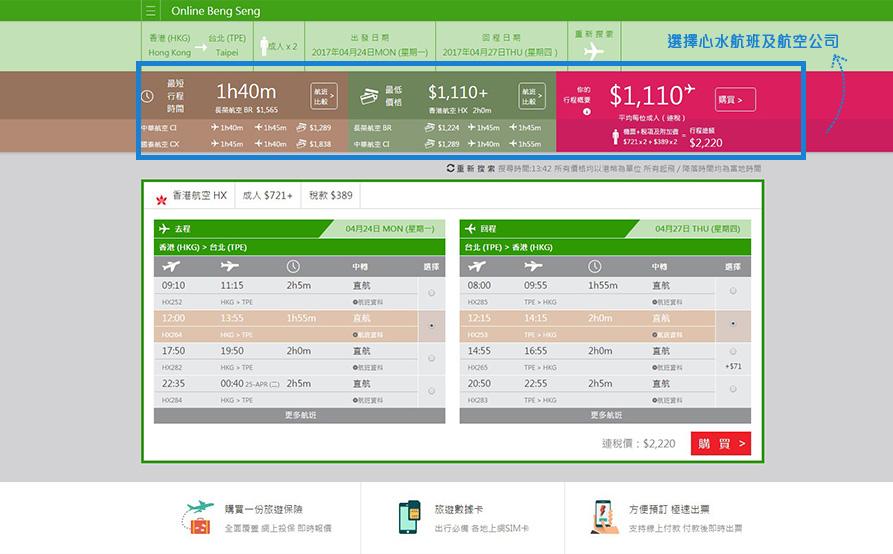Click the travel data SIM card phone icon
This screenshot has height=554, width=893.
(409, 517)
